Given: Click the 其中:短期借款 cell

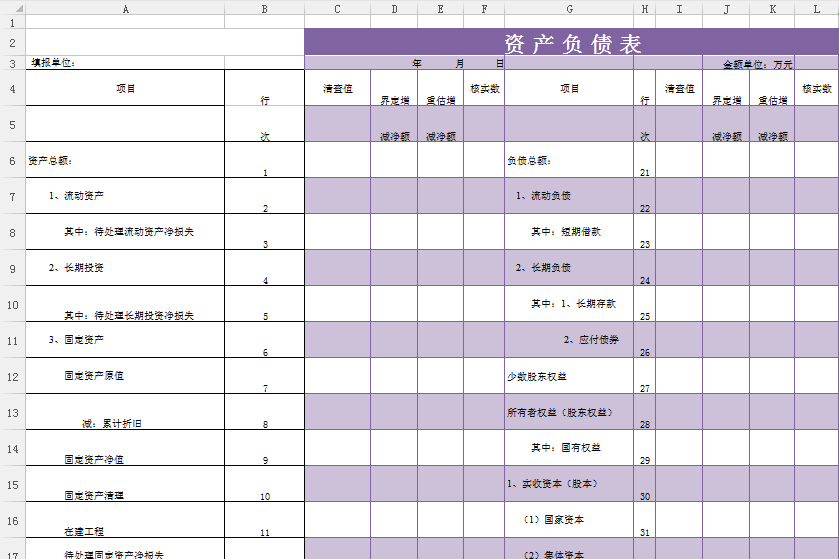Looking at the screenshot, I should click(x=568, y=232).
